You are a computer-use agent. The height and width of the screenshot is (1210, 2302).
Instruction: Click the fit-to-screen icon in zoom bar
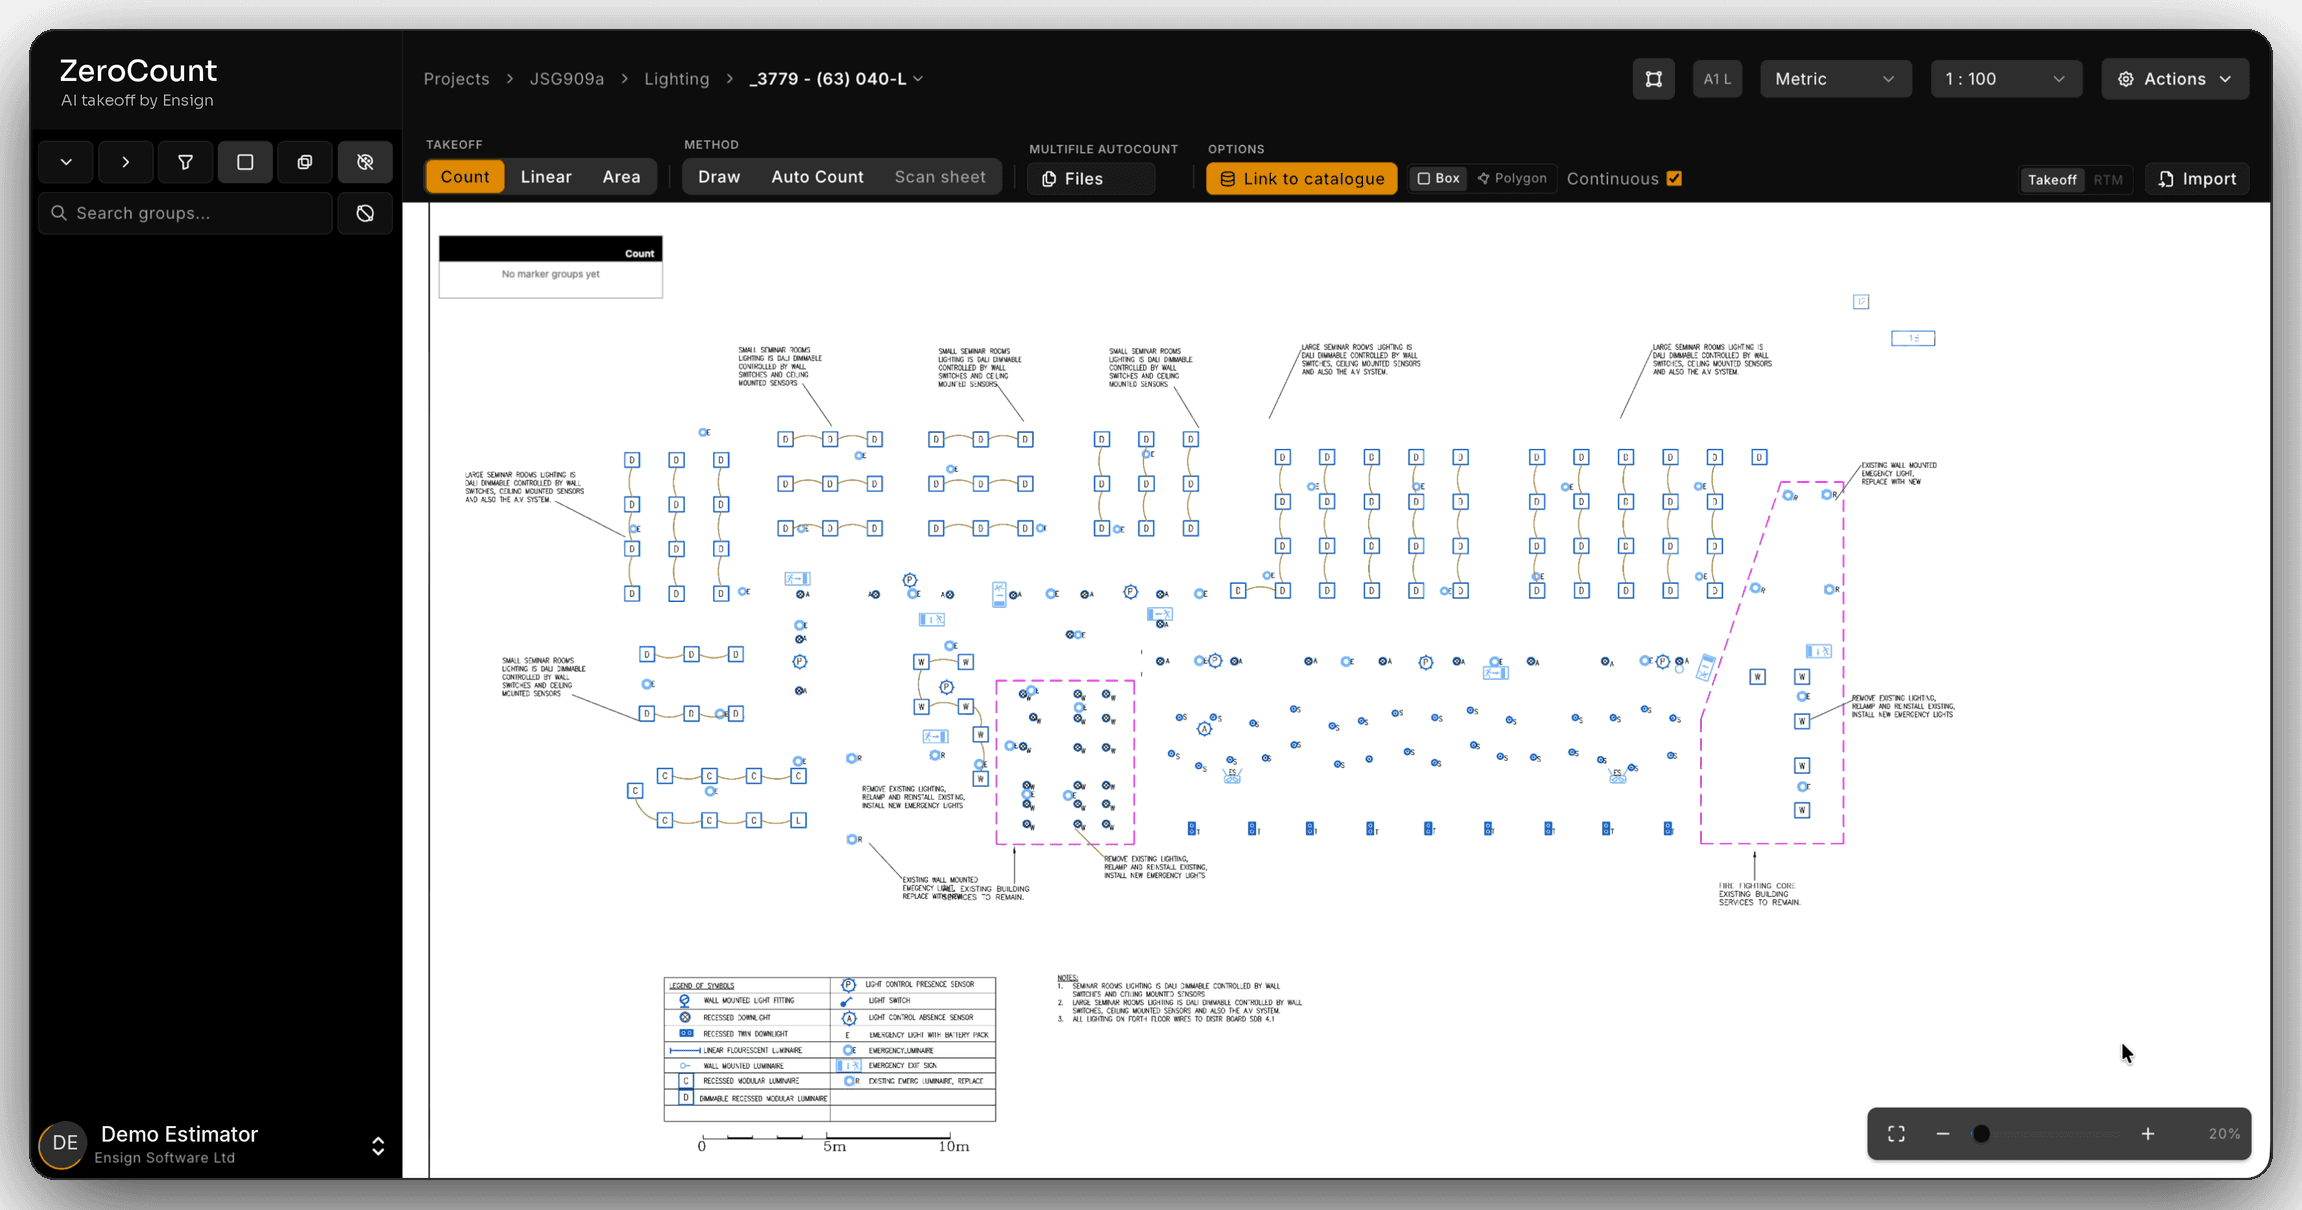pyautogui.click(x=1896, y=1134)
